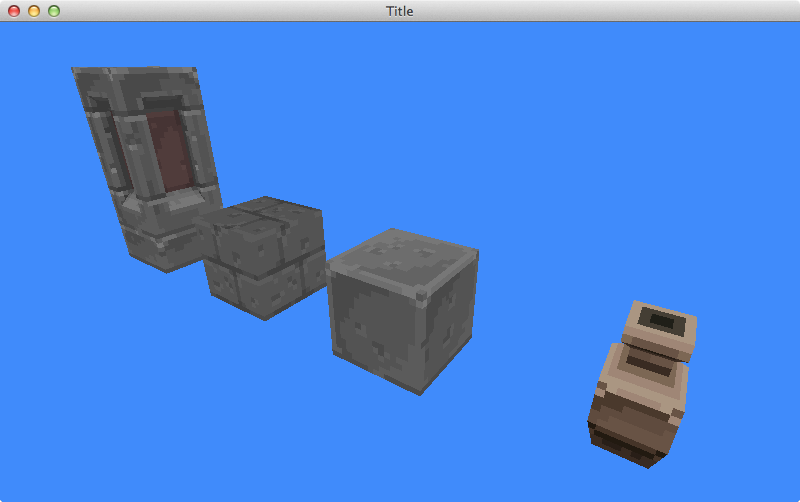The height and width of the screenshot is (502, 800).
Task: Choose the tan wooden pedestal model
Action: (643, 385)
